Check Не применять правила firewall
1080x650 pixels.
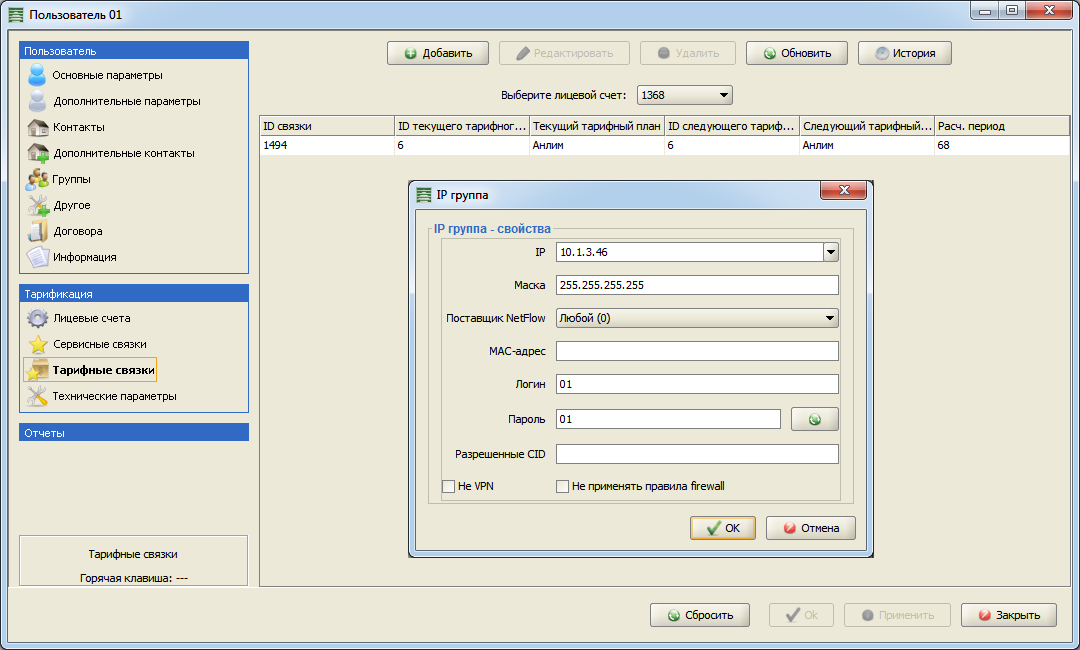[563, 487]
